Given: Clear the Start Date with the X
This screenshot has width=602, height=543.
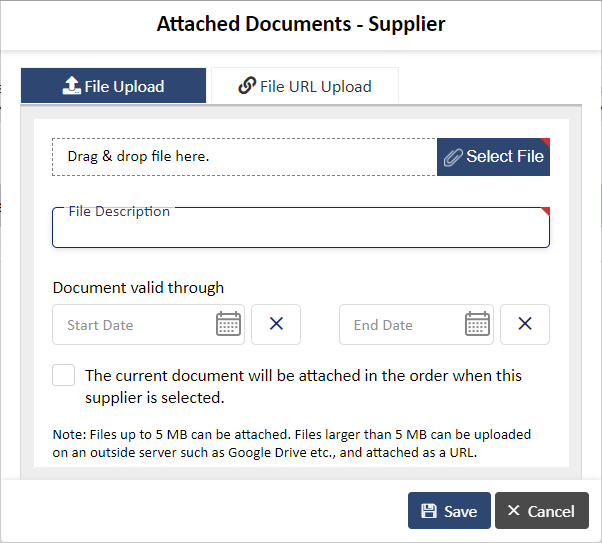Looking at the screenshot, I should click(276, 324).
